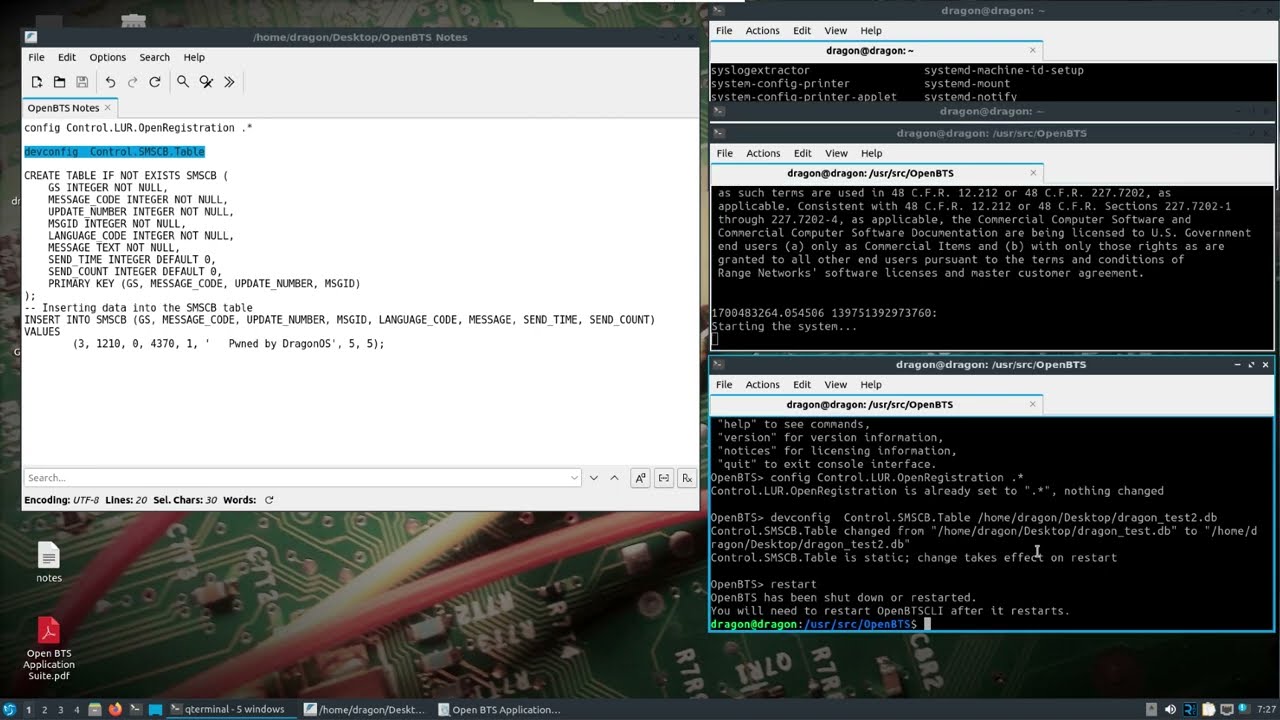Go to next search match arrow
The height and width of the screenshot is (720, 1280).
coord(594,478)
